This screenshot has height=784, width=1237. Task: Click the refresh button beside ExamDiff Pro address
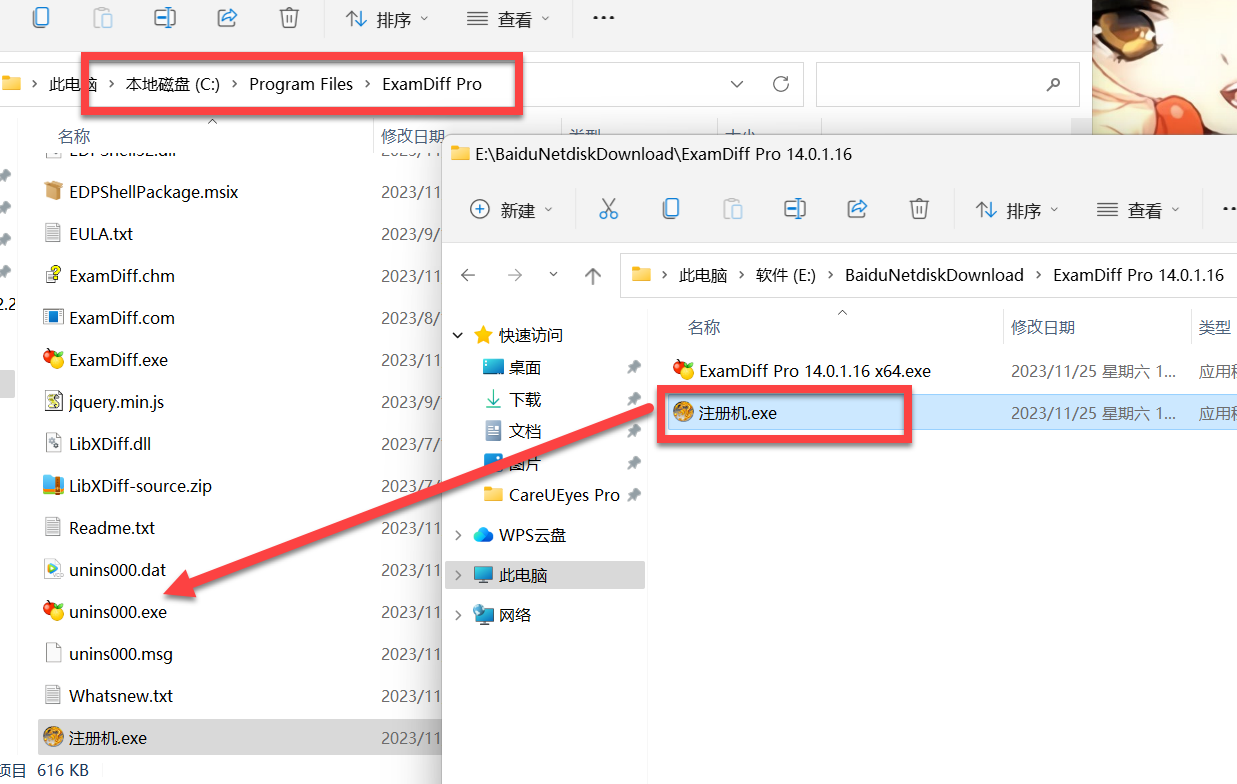781,84
